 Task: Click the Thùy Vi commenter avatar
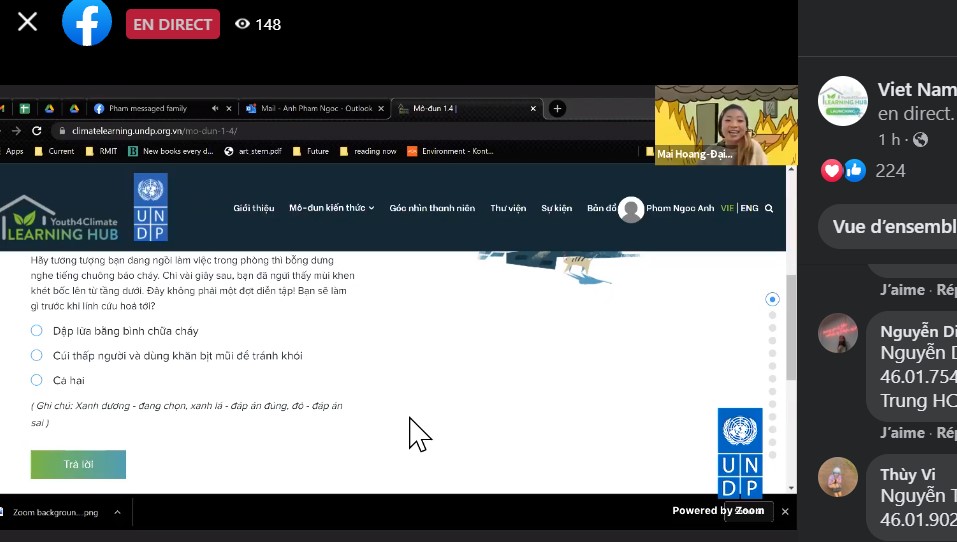(x=838, y=477)
